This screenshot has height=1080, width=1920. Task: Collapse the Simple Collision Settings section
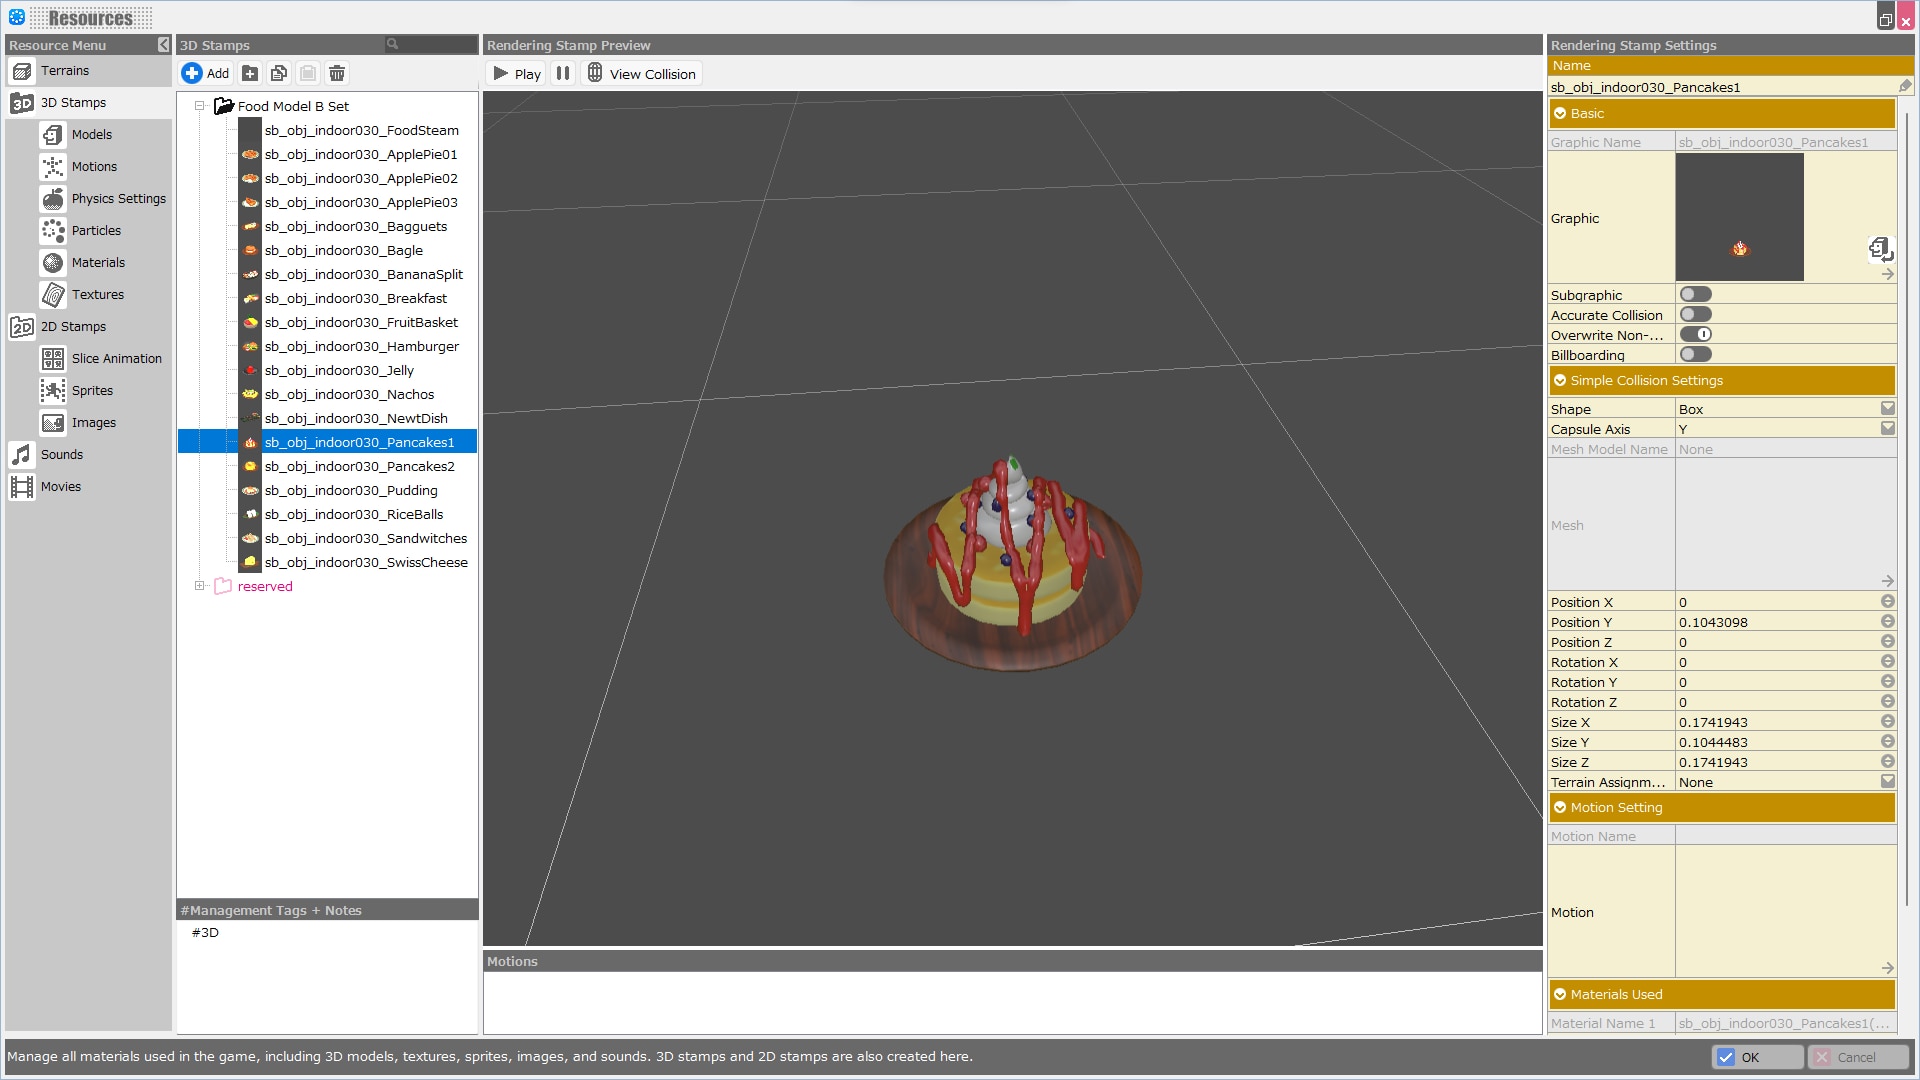coord(1560,381)
